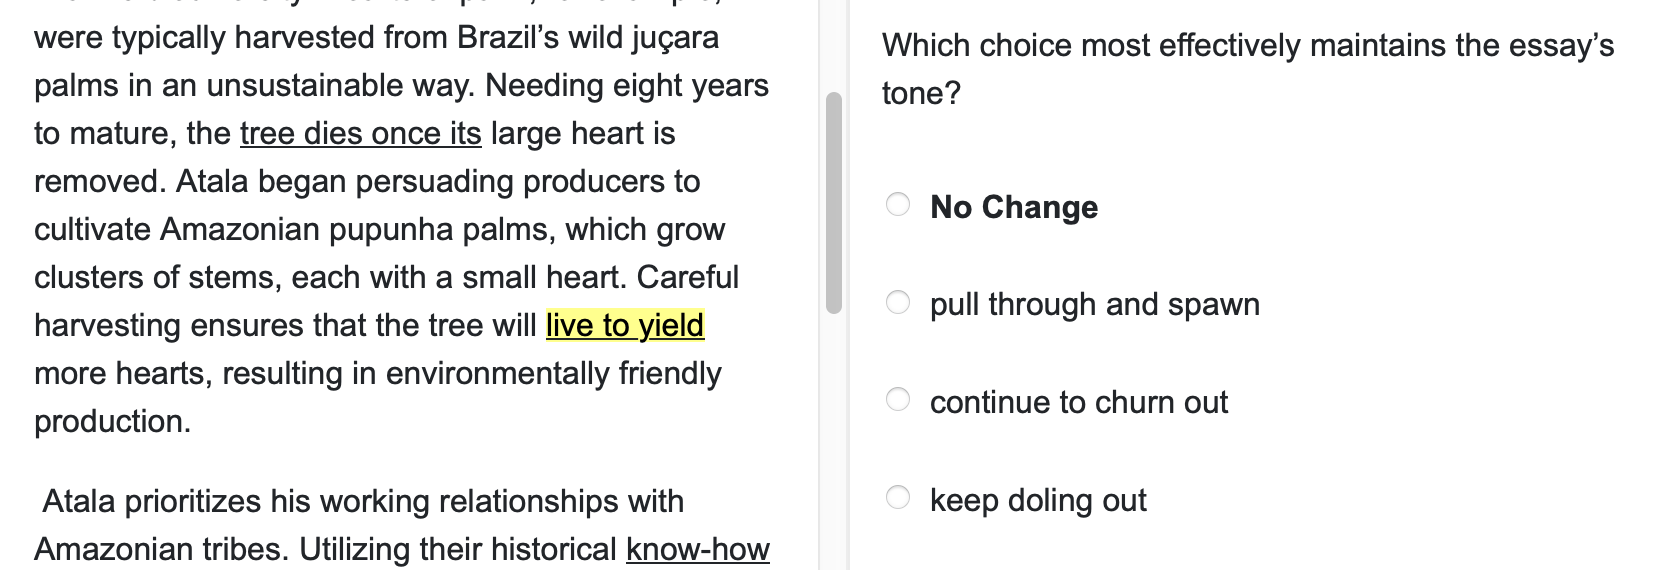
Task: Click the highlighted 'live to yield' phrase
Action: pyautogui.click(x=625, y=325)
